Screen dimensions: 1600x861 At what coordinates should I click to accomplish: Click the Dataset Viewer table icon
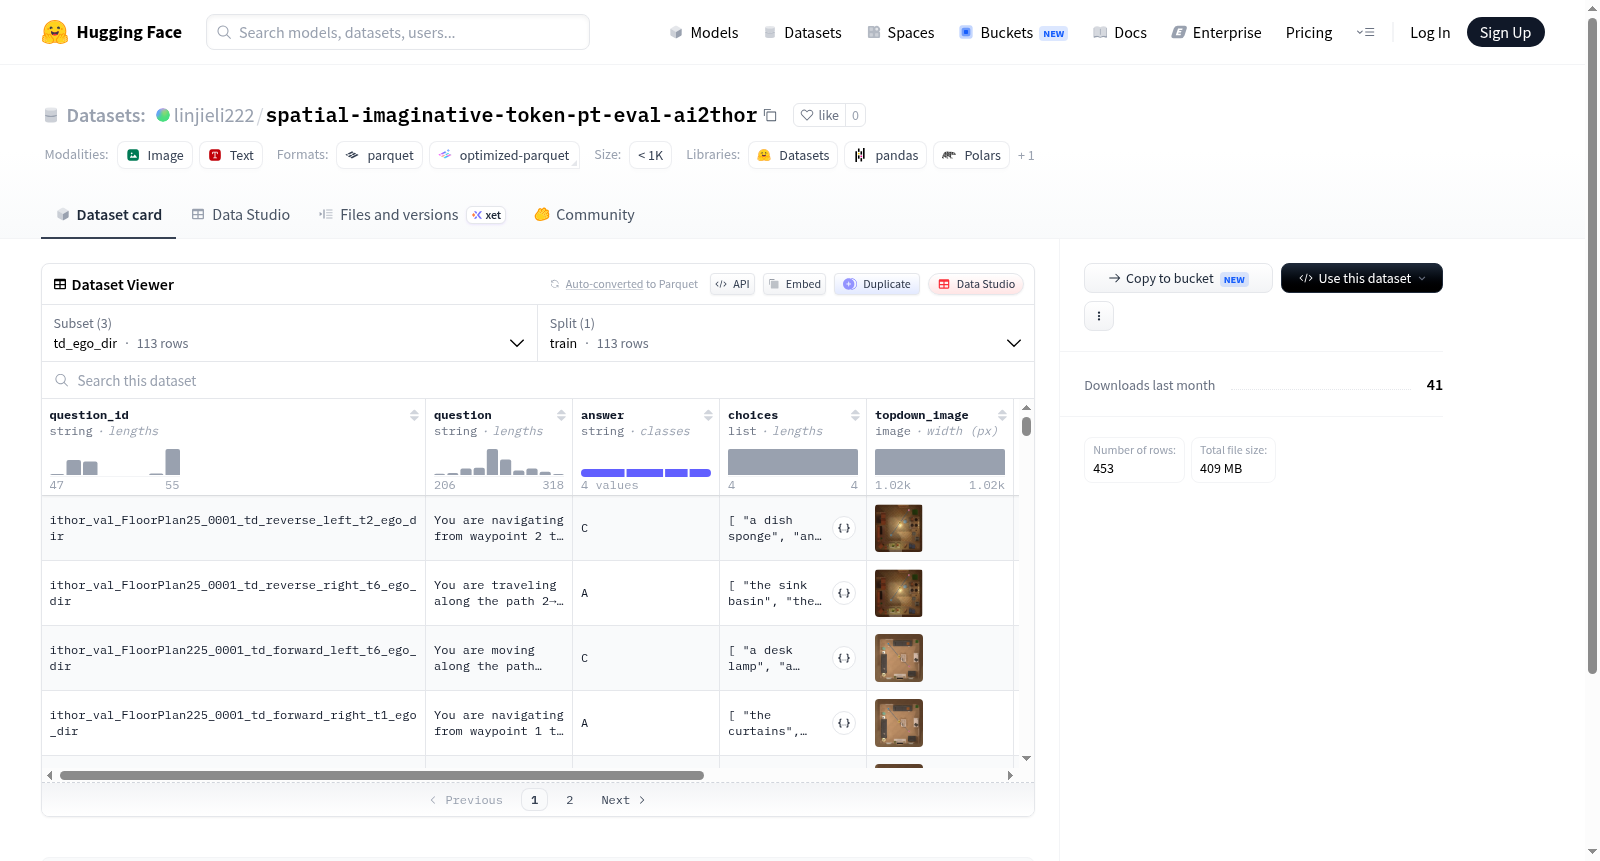[60, 285]
